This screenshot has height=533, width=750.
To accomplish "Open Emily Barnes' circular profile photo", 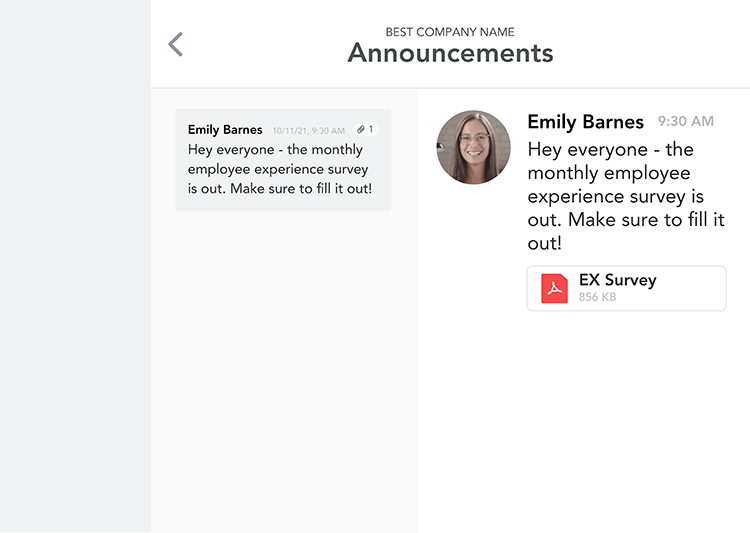I will [x=474, y=147].
